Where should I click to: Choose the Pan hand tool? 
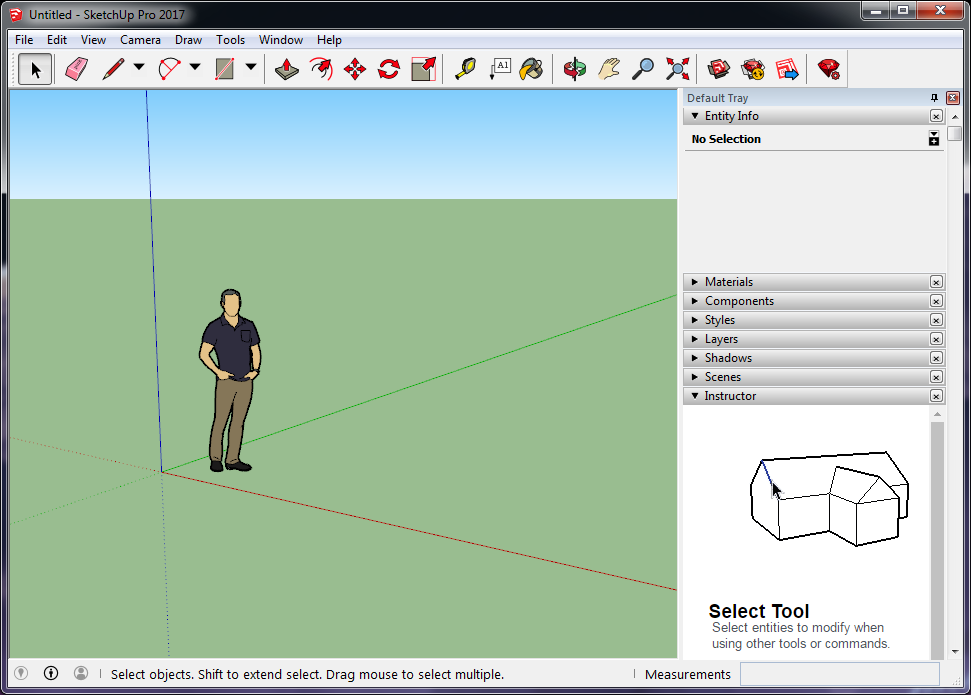[609, 69]
